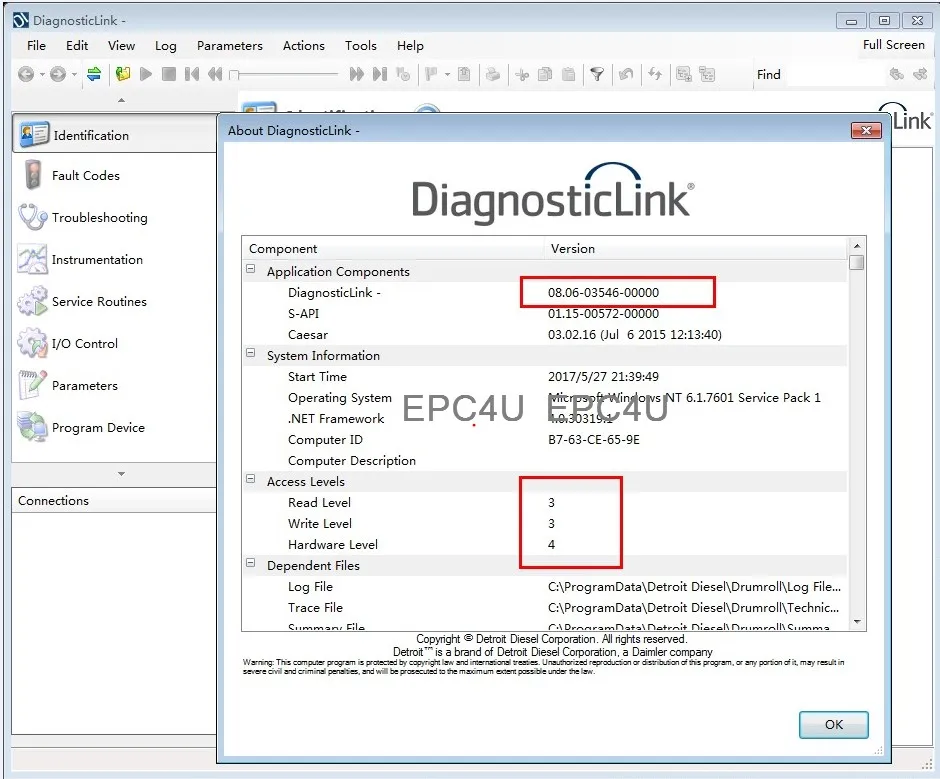The image size is (940, 779).
Task: Click the Print icon in toolbar
Action: pos(493,74)
